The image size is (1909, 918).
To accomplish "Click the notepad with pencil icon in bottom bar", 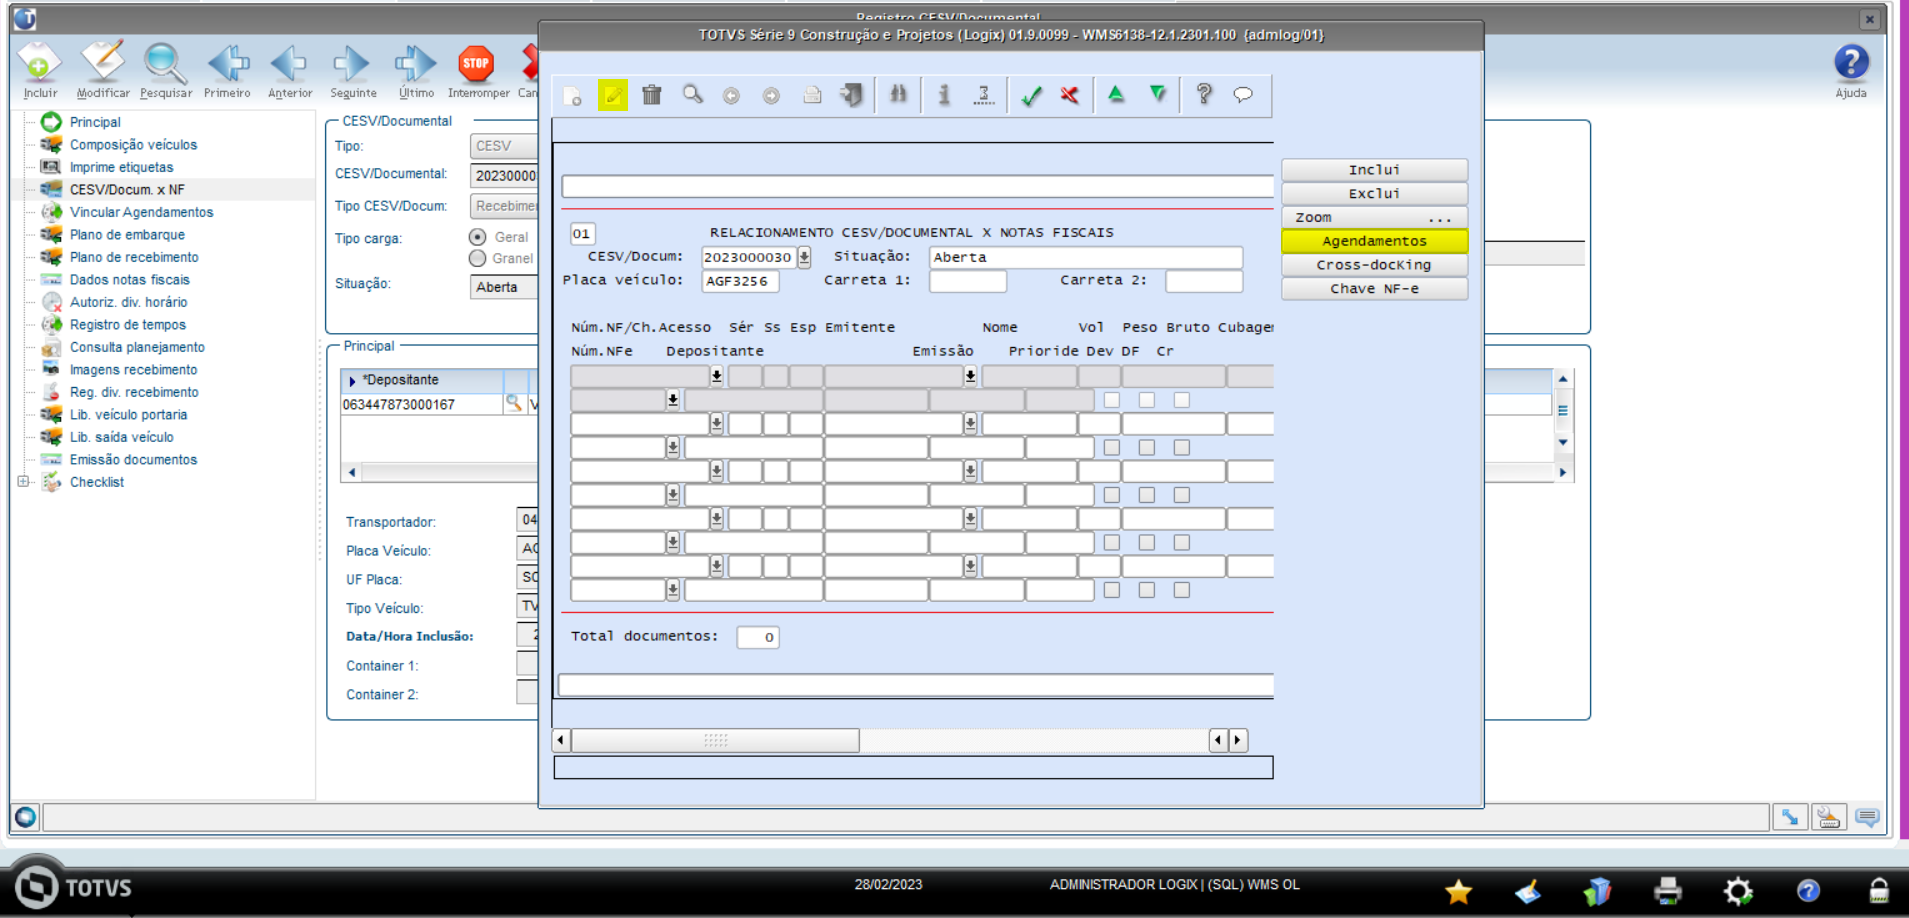I will 1527,890.
